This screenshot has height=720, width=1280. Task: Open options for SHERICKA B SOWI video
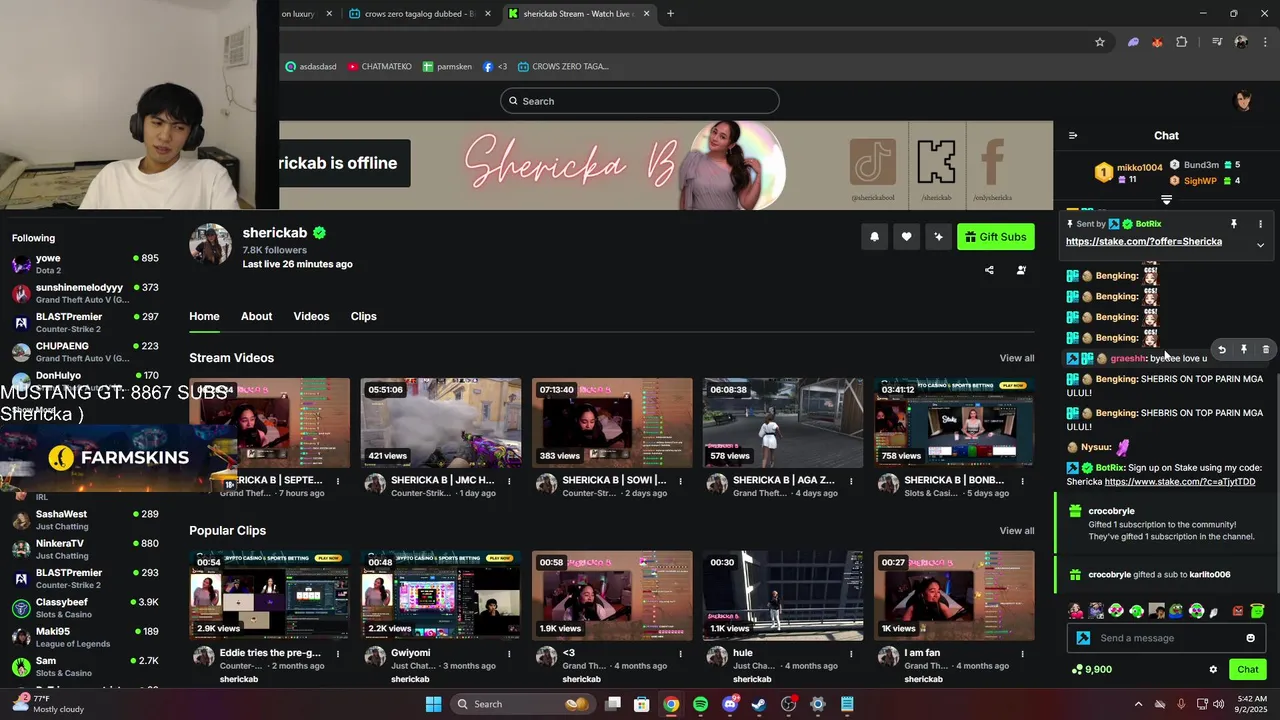pyautogui.click(x=680, y=481)
